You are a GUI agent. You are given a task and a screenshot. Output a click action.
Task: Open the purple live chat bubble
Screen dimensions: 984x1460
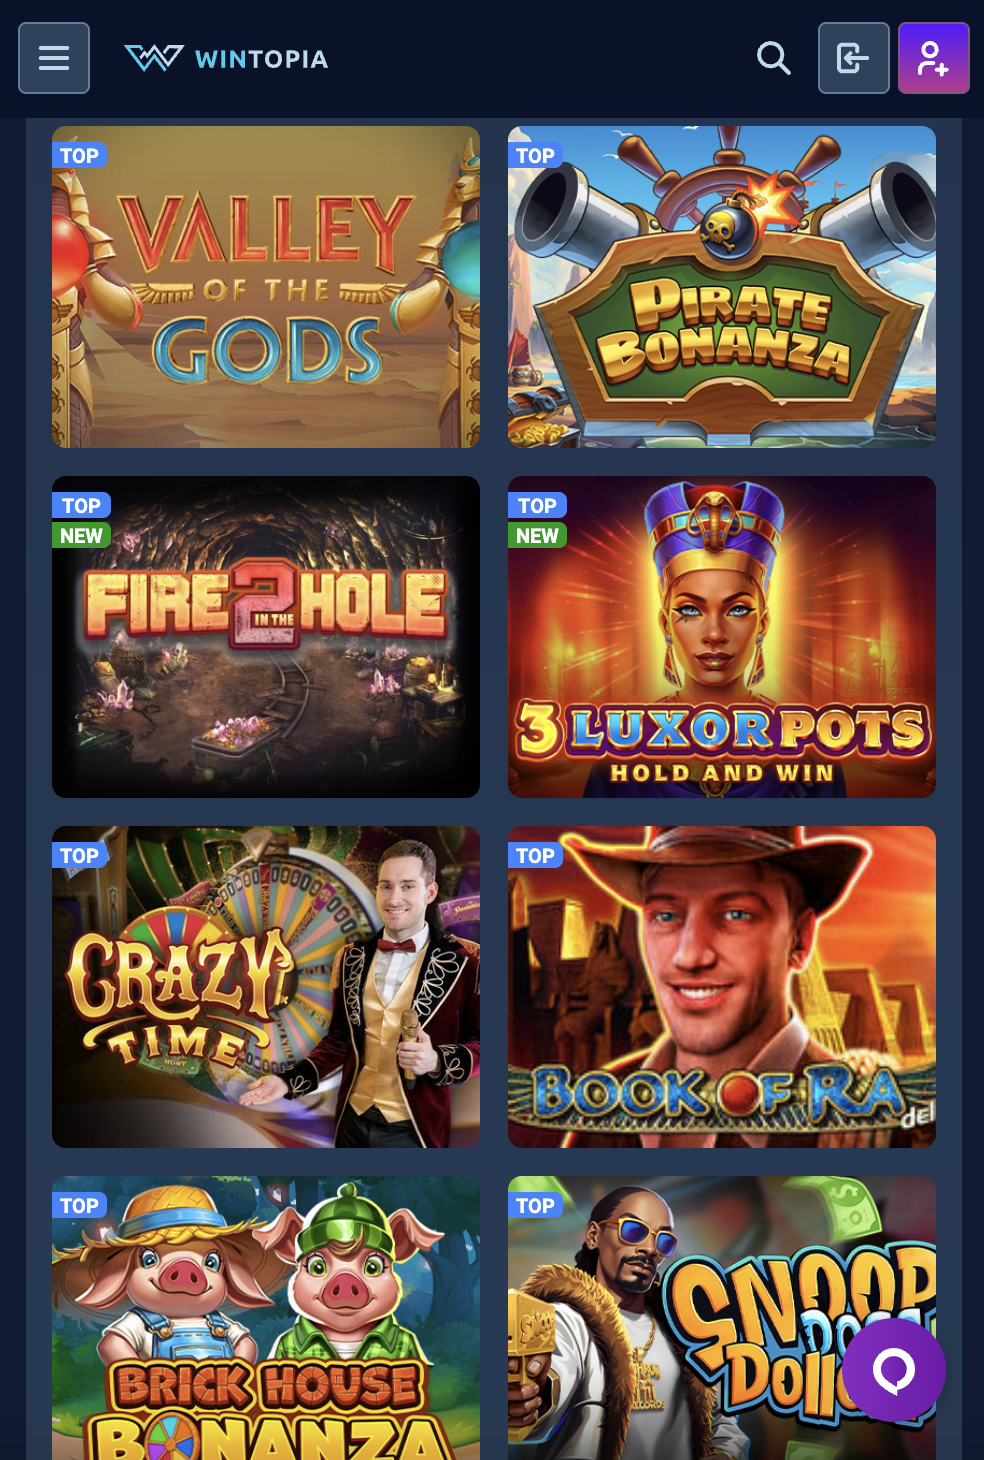894,1370
